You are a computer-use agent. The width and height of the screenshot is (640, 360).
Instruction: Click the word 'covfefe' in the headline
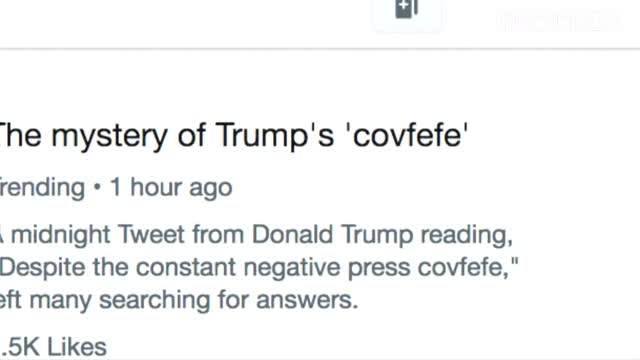pyautogui.click(x=407, y=135)
